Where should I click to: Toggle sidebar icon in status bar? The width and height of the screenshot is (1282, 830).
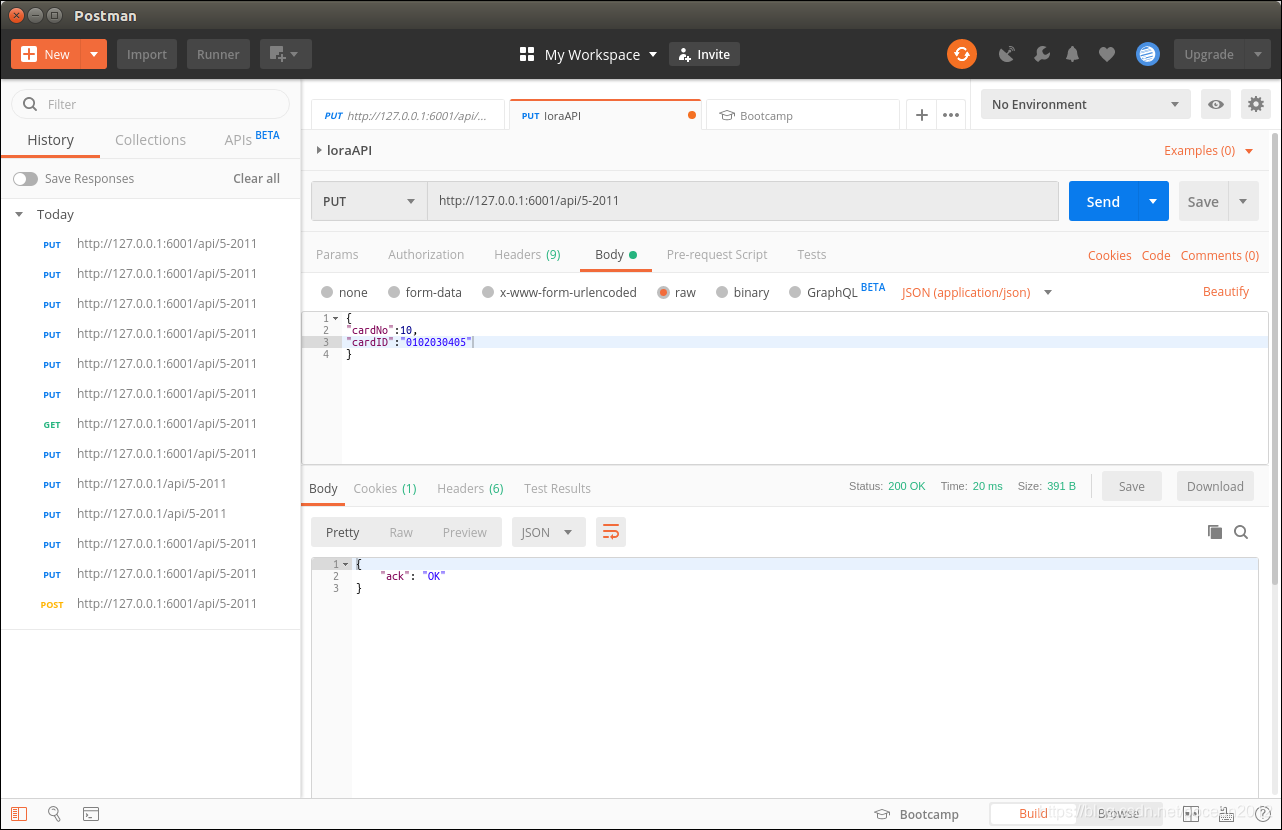[x=20, y=814]
